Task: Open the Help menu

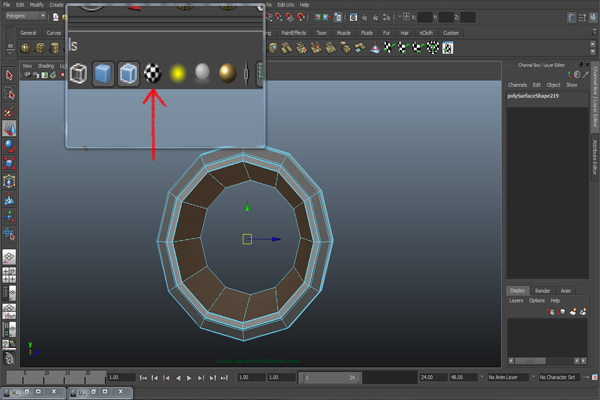Action: 304,5
